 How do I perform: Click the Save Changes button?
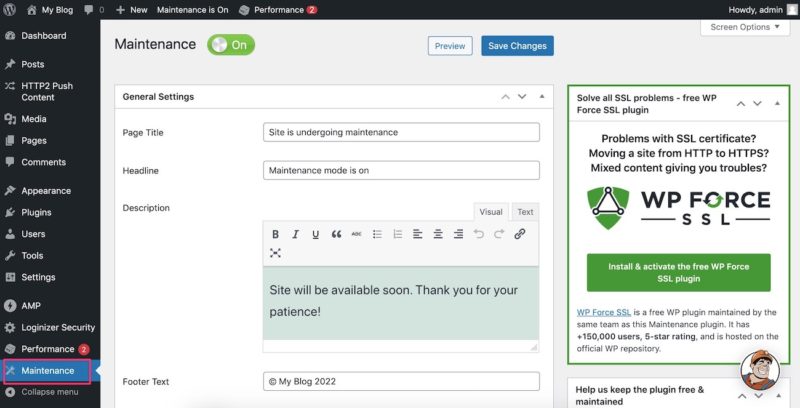click(x=517, y=46)
